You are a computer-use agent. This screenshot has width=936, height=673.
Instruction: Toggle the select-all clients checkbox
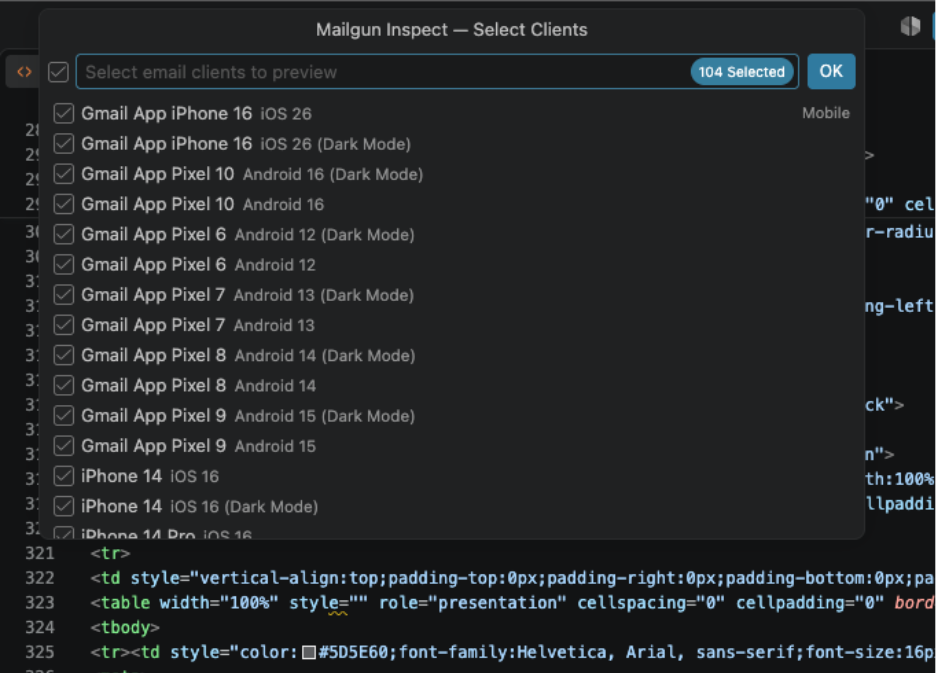click(x=58, y=72)
